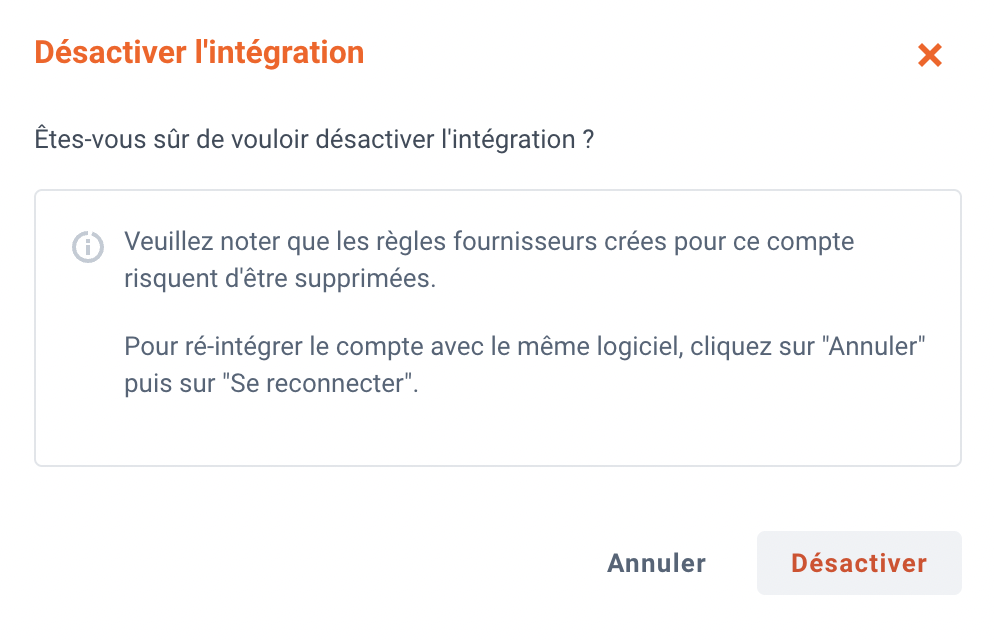Click the "Veuillez noter" warning sentence
The image size is (994, 640).
pos(489,260)
